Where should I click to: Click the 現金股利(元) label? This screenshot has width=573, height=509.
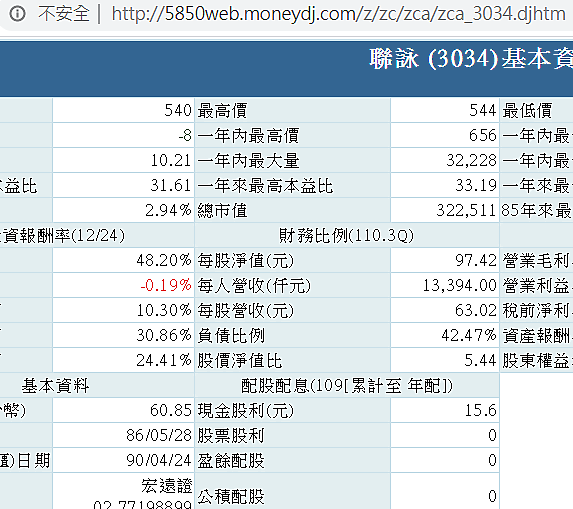point(246,411)
